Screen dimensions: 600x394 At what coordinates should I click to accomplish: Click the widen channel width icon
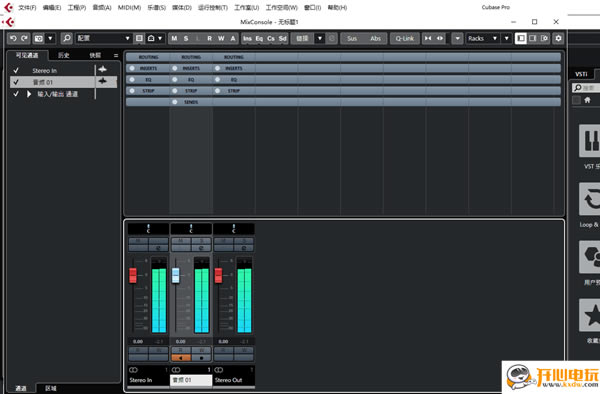pos(440,38)
